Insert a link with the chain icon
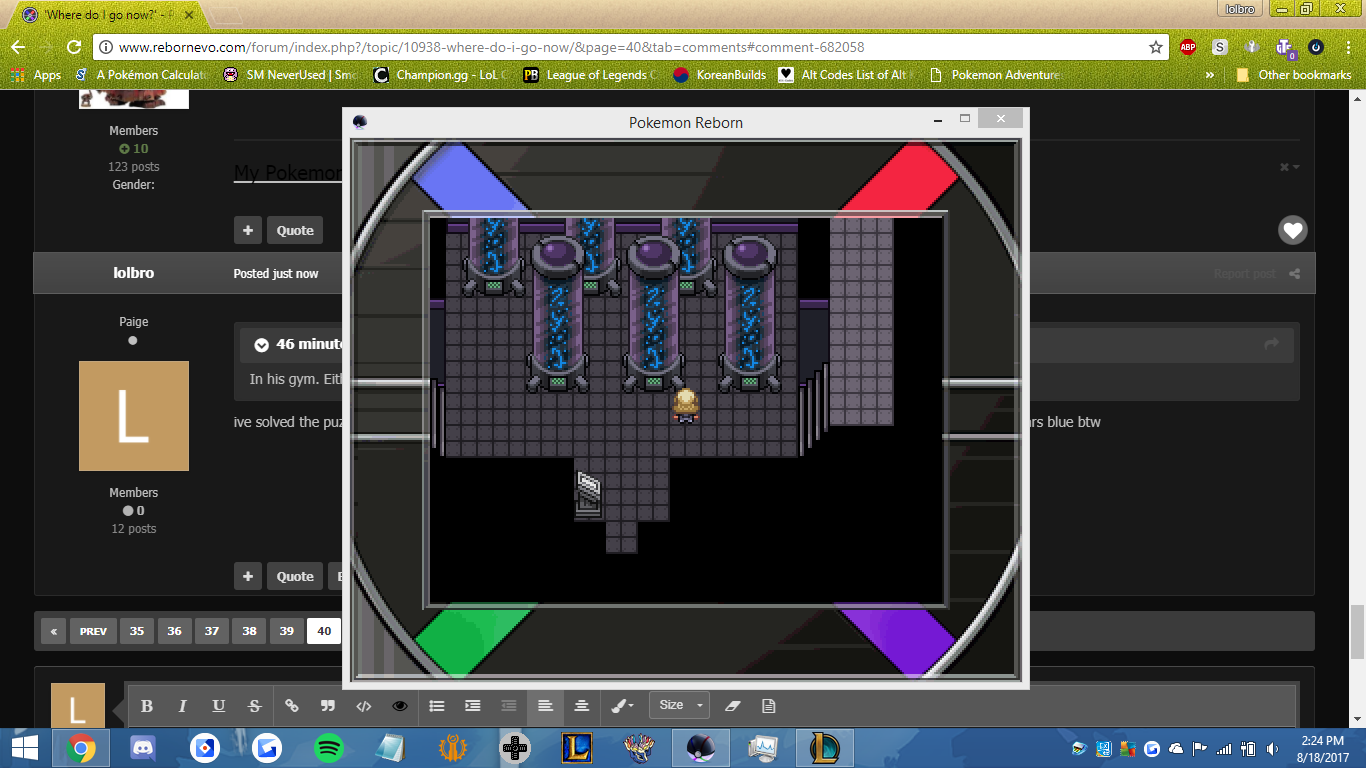The width and height of the screenshot is (1366, 768). pyautogui.click(x=292, y=706)
